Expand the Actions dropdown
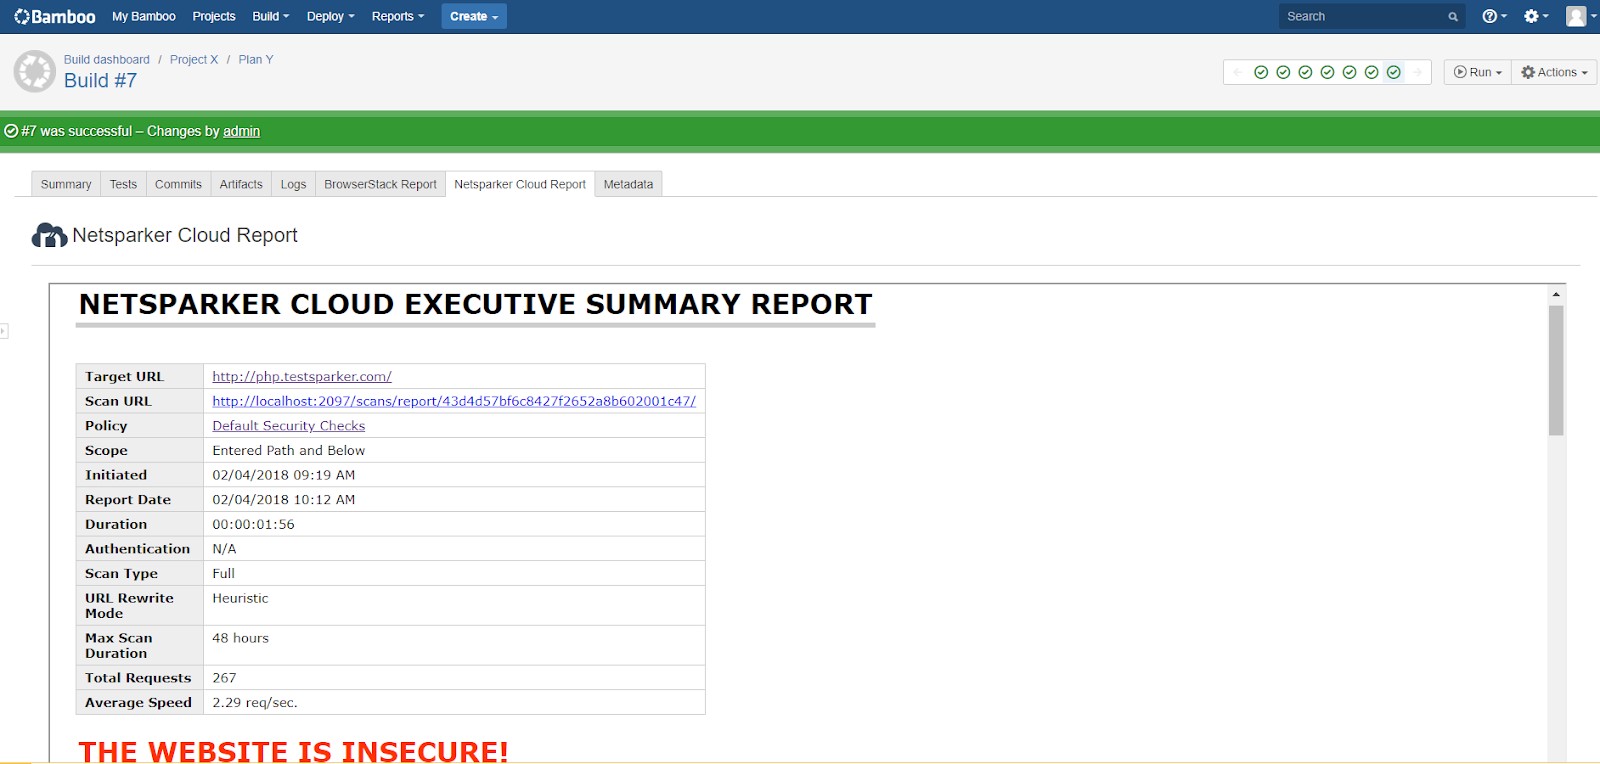This screenshot has height=764, width=1600. 1554,72
